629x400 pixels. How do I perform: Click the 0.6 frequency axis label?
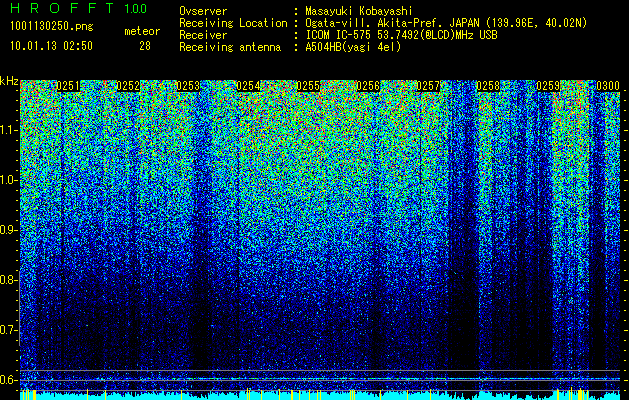8,380
